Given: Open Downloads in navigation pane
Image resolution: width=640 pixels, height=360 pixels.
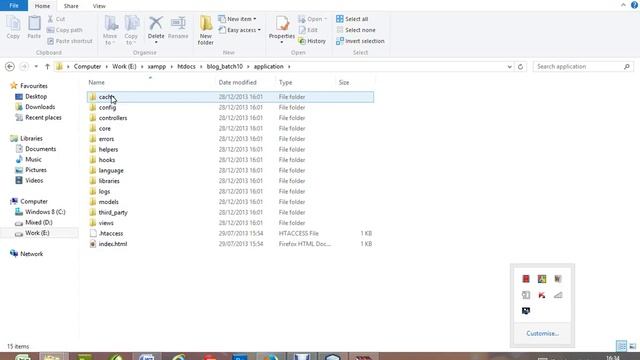Looking at the screenshot, I should pos(40,107).
